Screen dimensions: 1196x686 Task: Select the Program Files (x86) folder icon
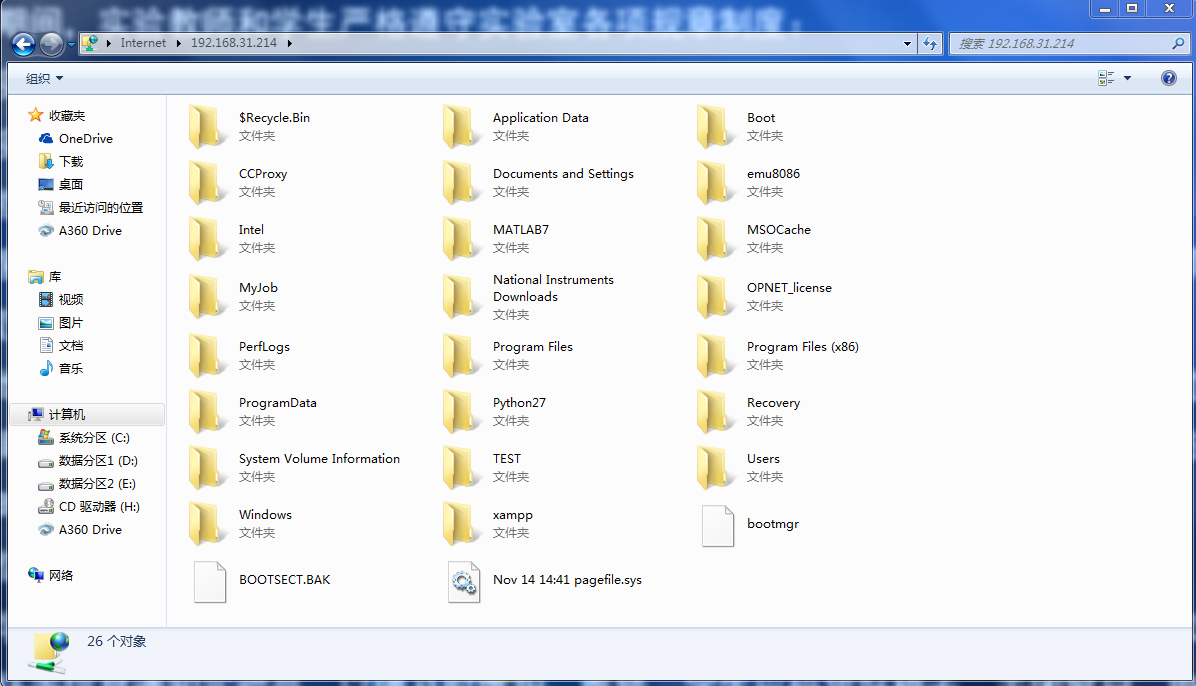(x=715, y=356)
